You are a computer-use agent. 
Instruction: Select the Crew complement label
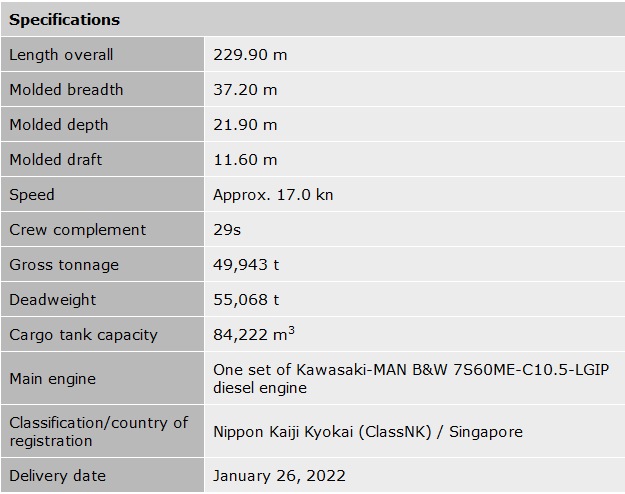77,230
